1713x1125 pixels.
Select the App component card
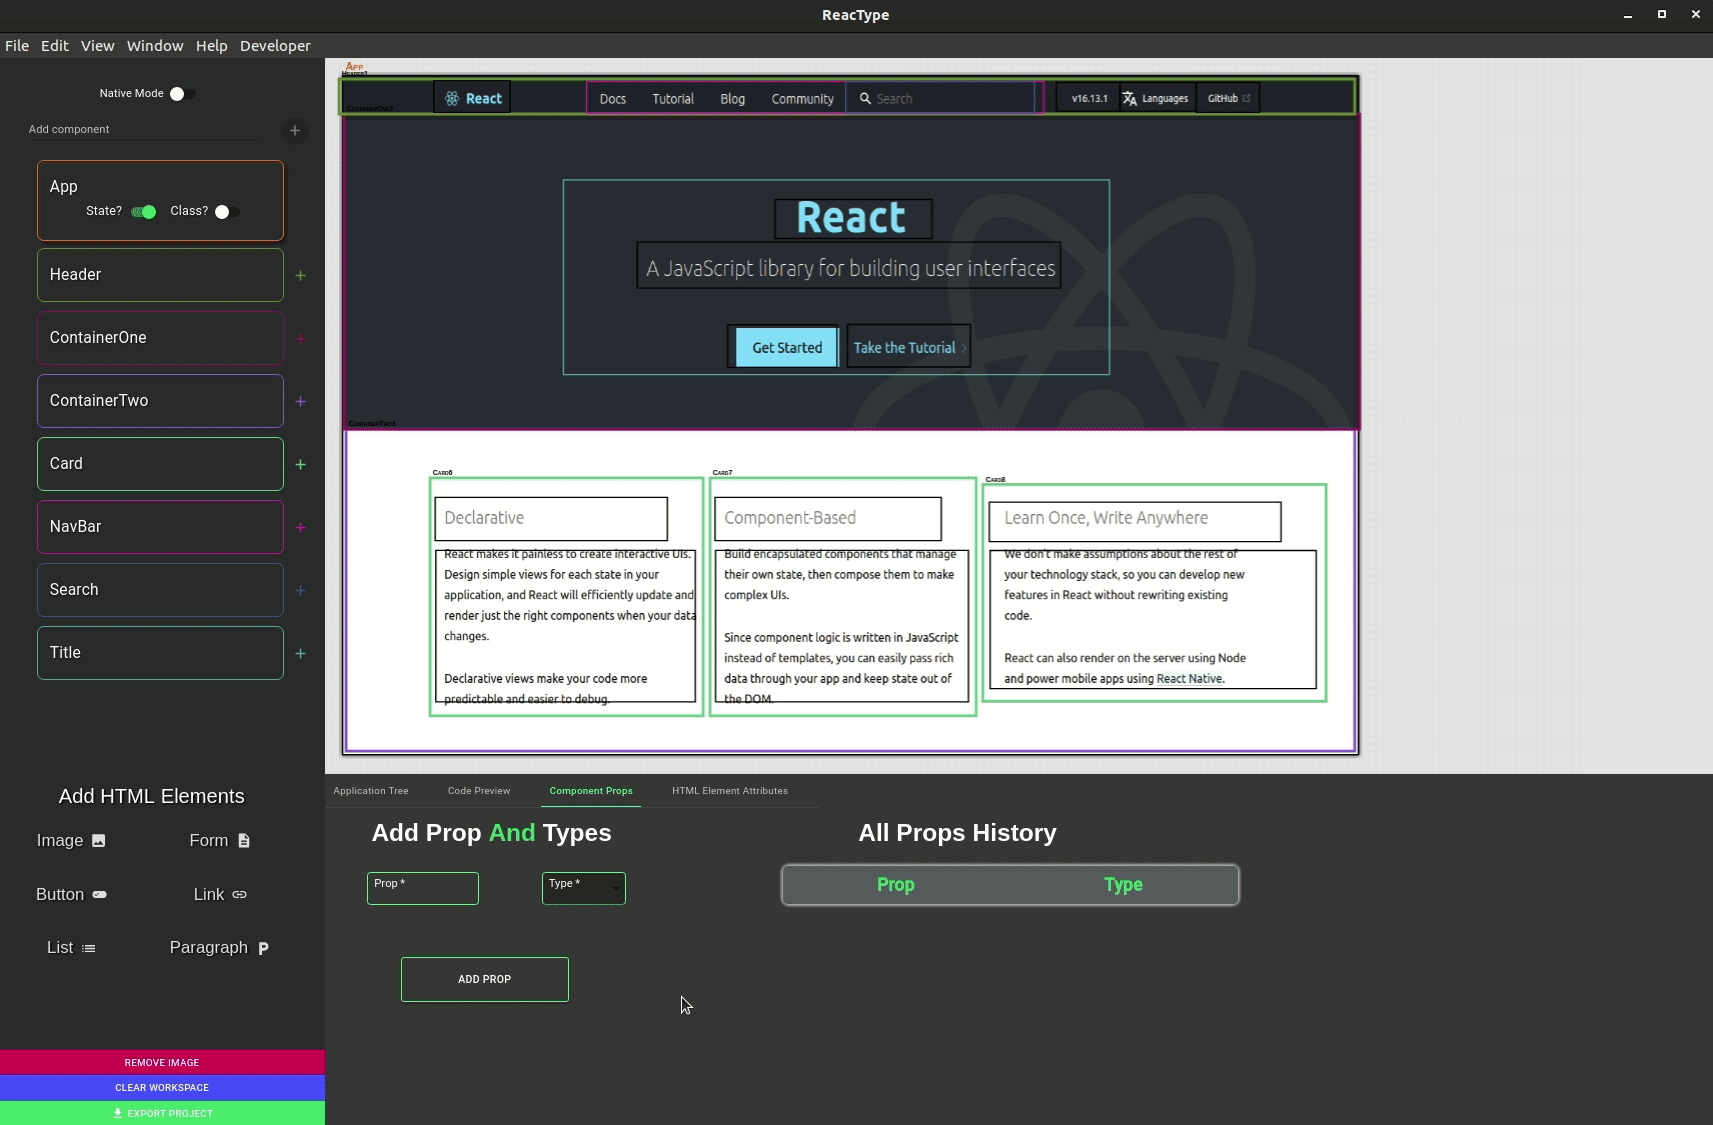(x=160, y=201)
